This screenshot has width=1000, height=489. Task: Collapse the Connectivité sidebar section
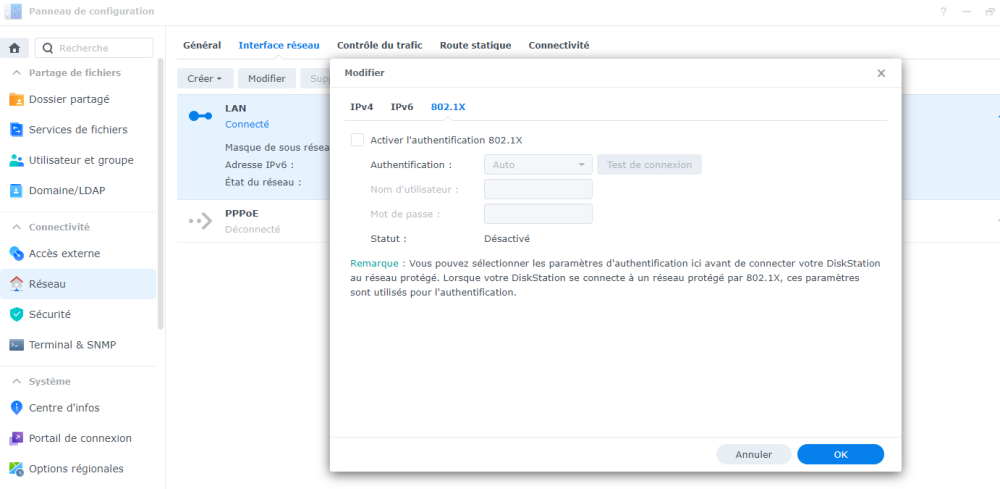coord(16,227)
